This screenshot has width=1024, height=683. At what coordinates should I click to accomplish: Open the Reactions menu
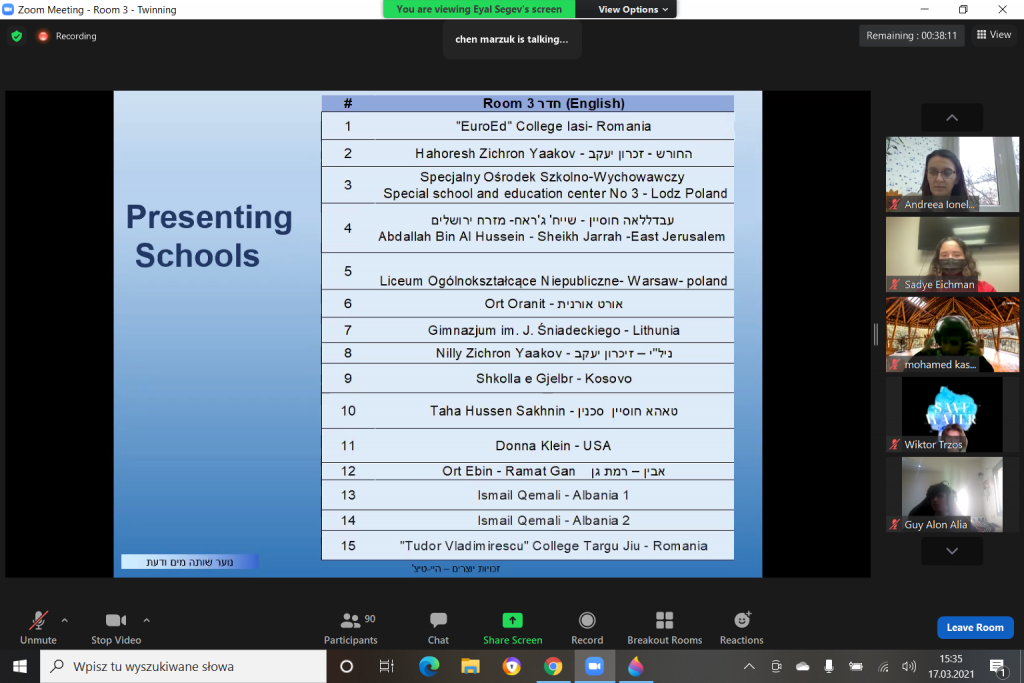coord(741,627)
